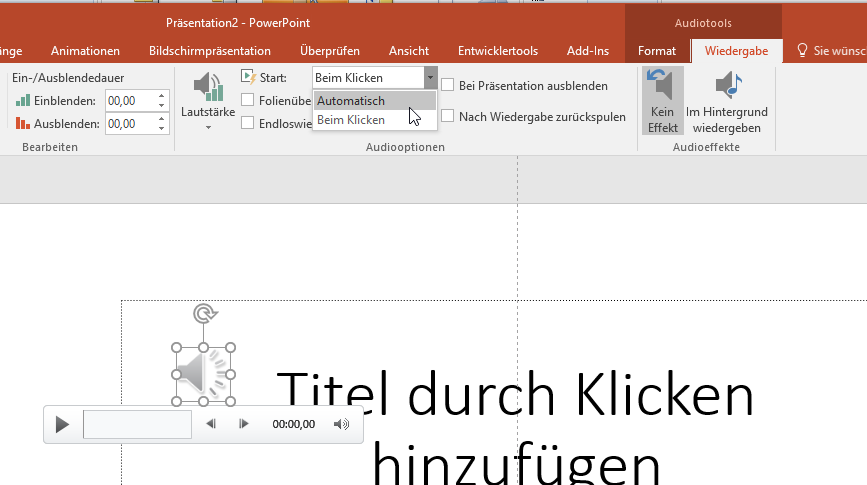Increase Ausblenden duration with up arrow
This screenshot has width=867, height=485.
pos(161,119)
